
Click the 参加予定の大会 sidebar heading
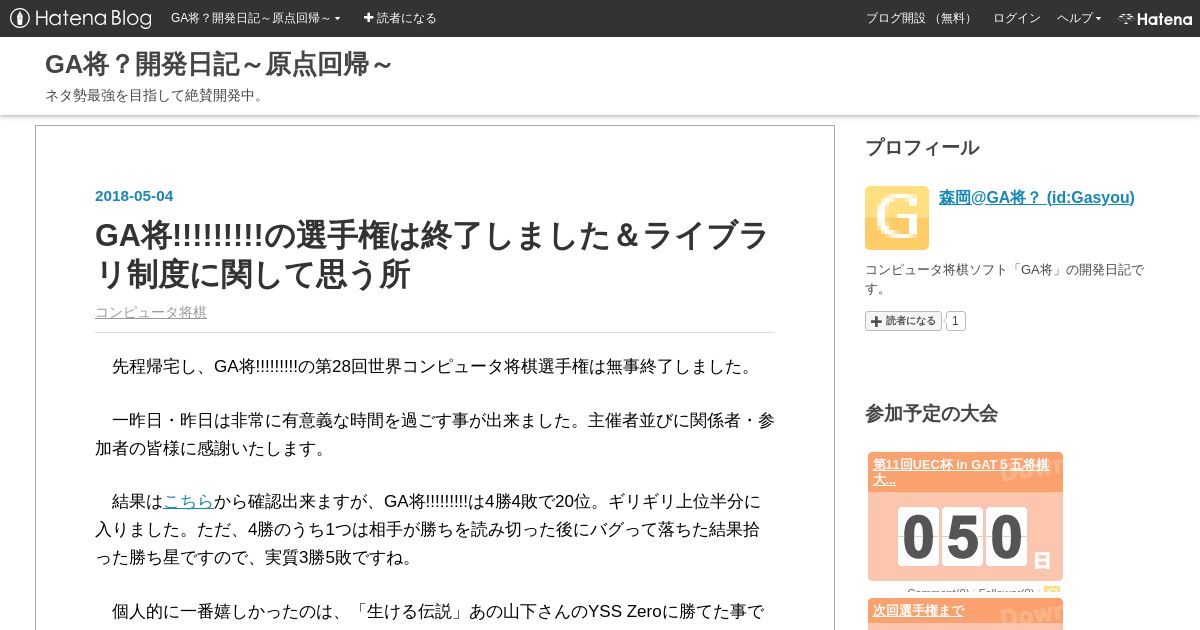coord(931,413)
